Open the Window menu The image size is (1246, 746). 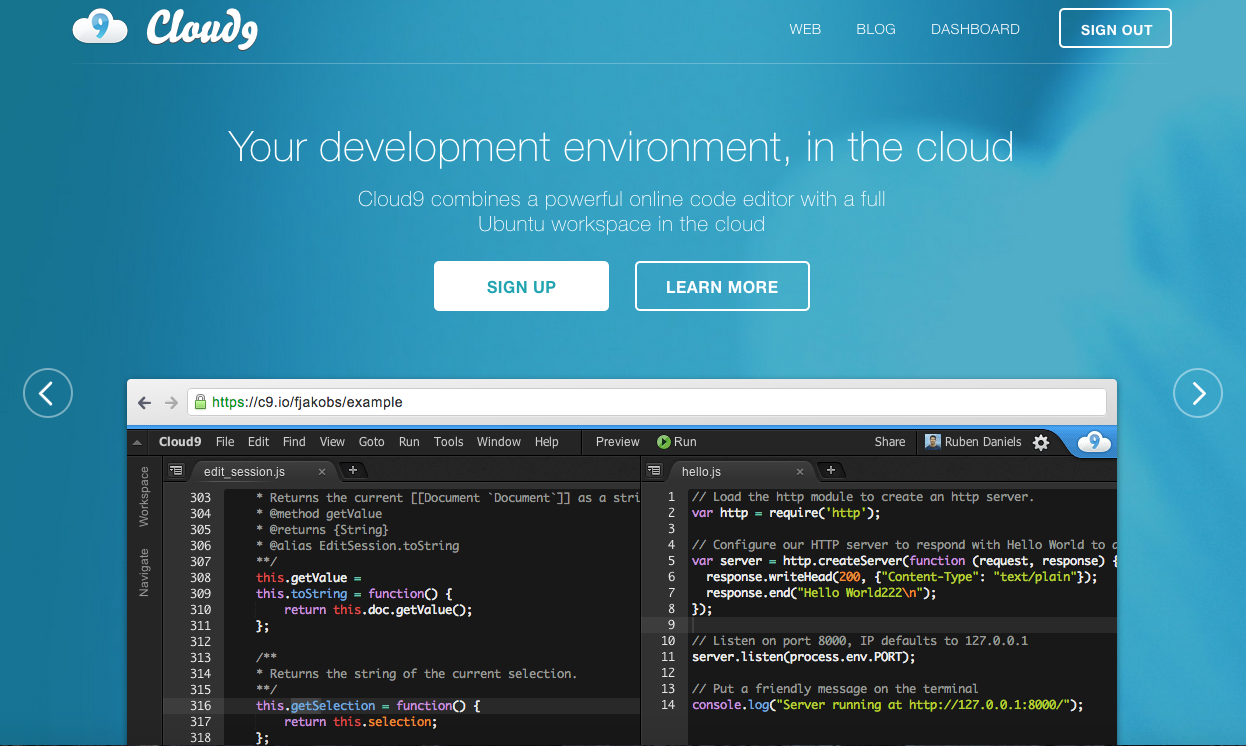(499, 442)
